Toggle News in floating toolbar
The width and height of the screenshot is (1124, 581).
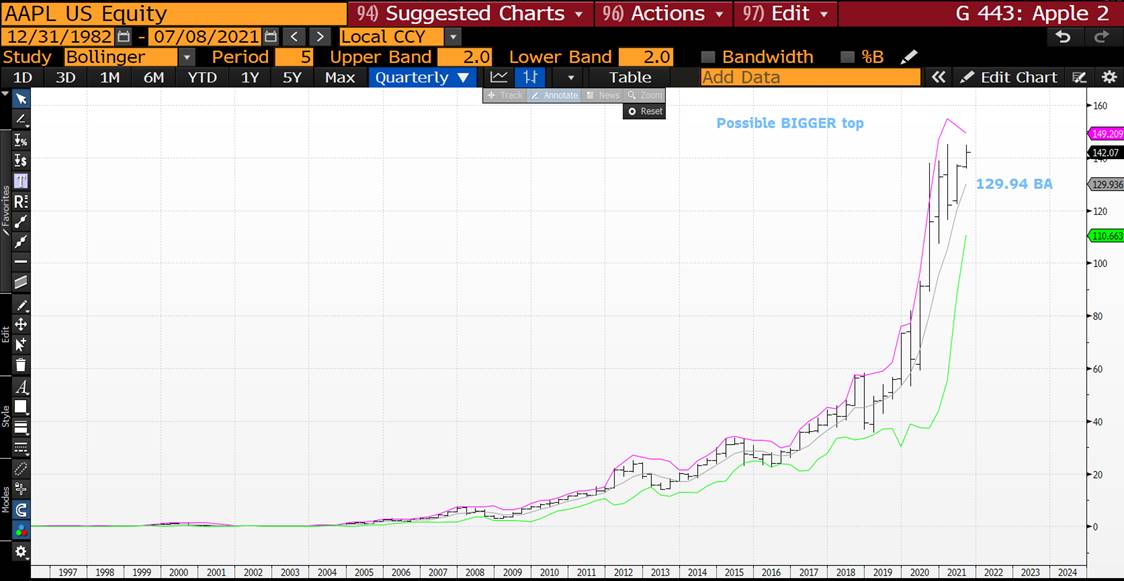click(602, 95)
